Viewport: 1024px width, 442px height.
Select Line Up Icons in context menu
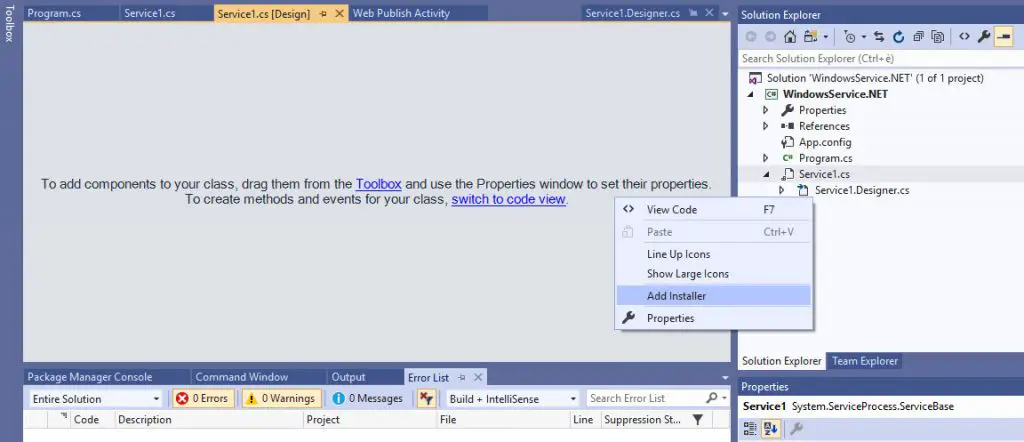tap(713, 254)
